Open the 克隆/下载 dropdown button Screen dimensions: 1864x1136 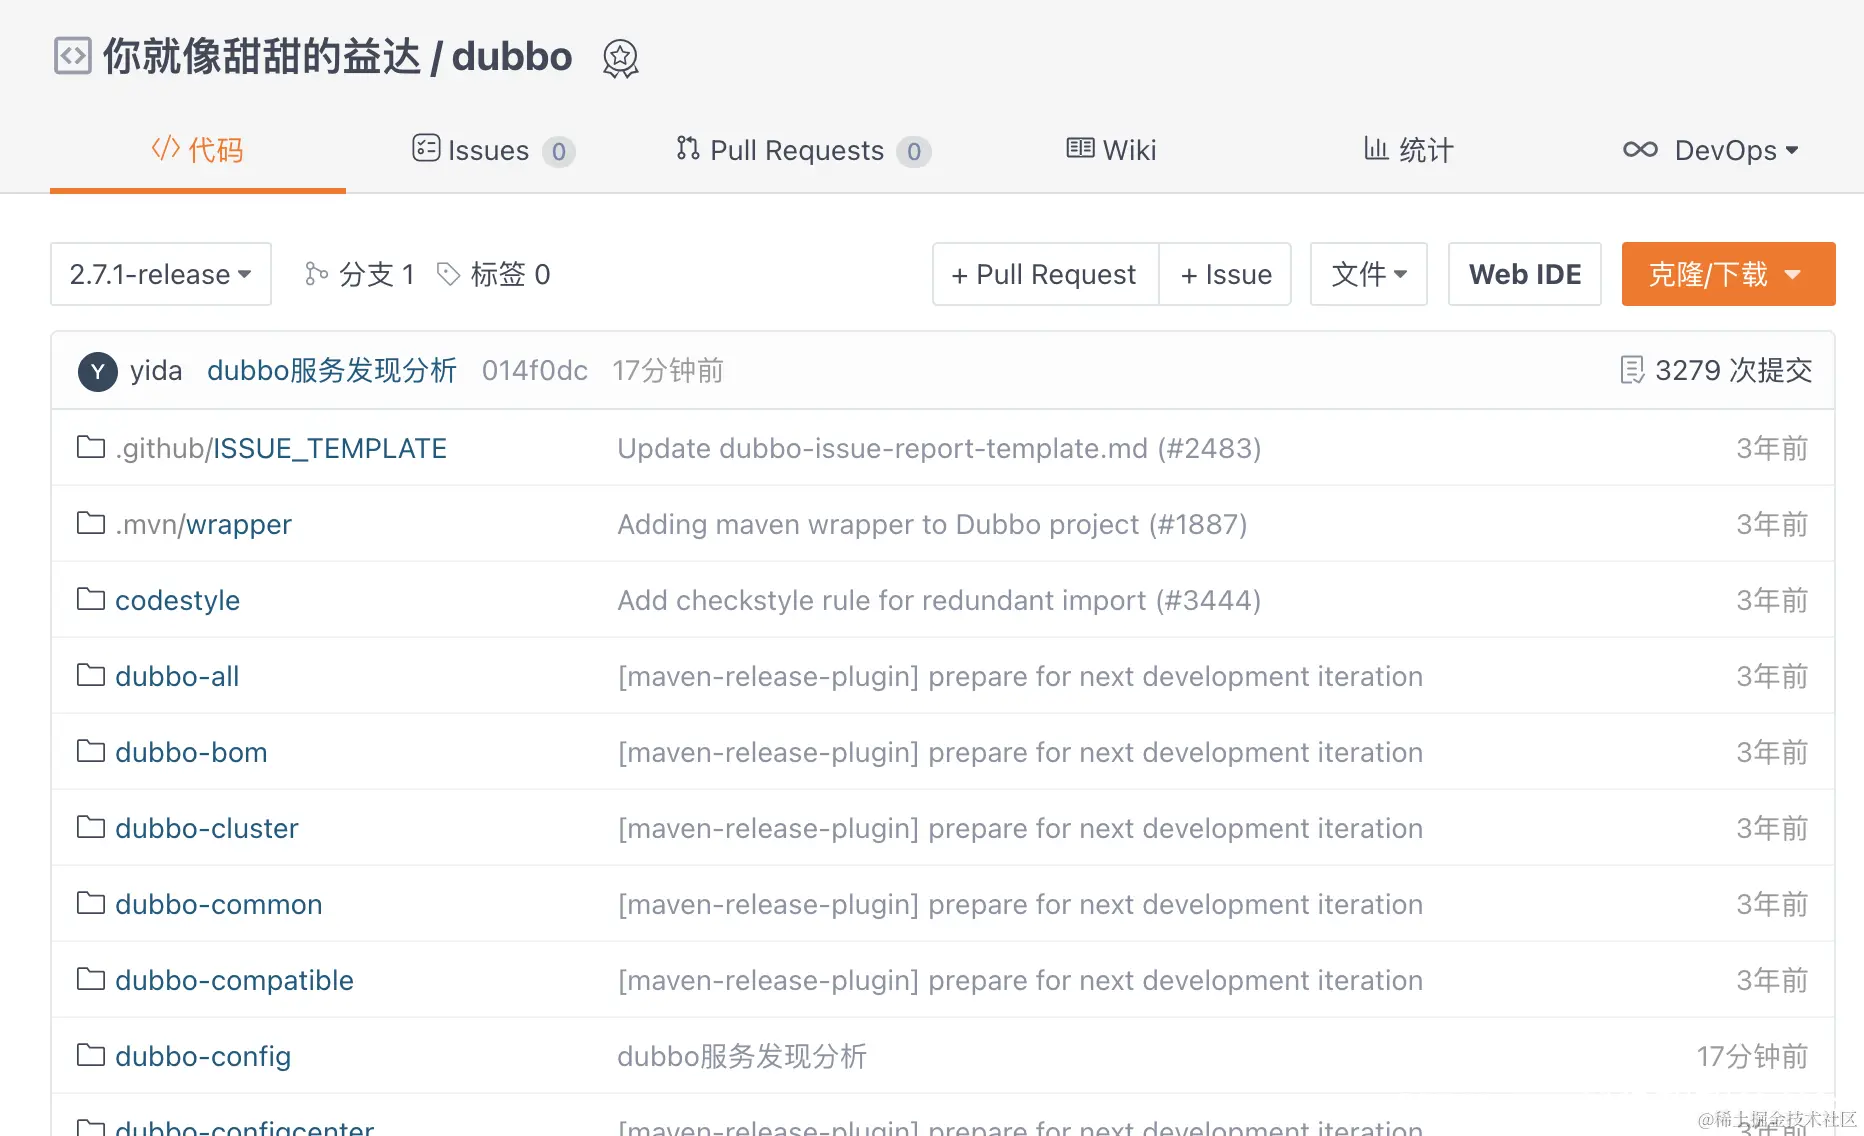tap(1728, 274)
